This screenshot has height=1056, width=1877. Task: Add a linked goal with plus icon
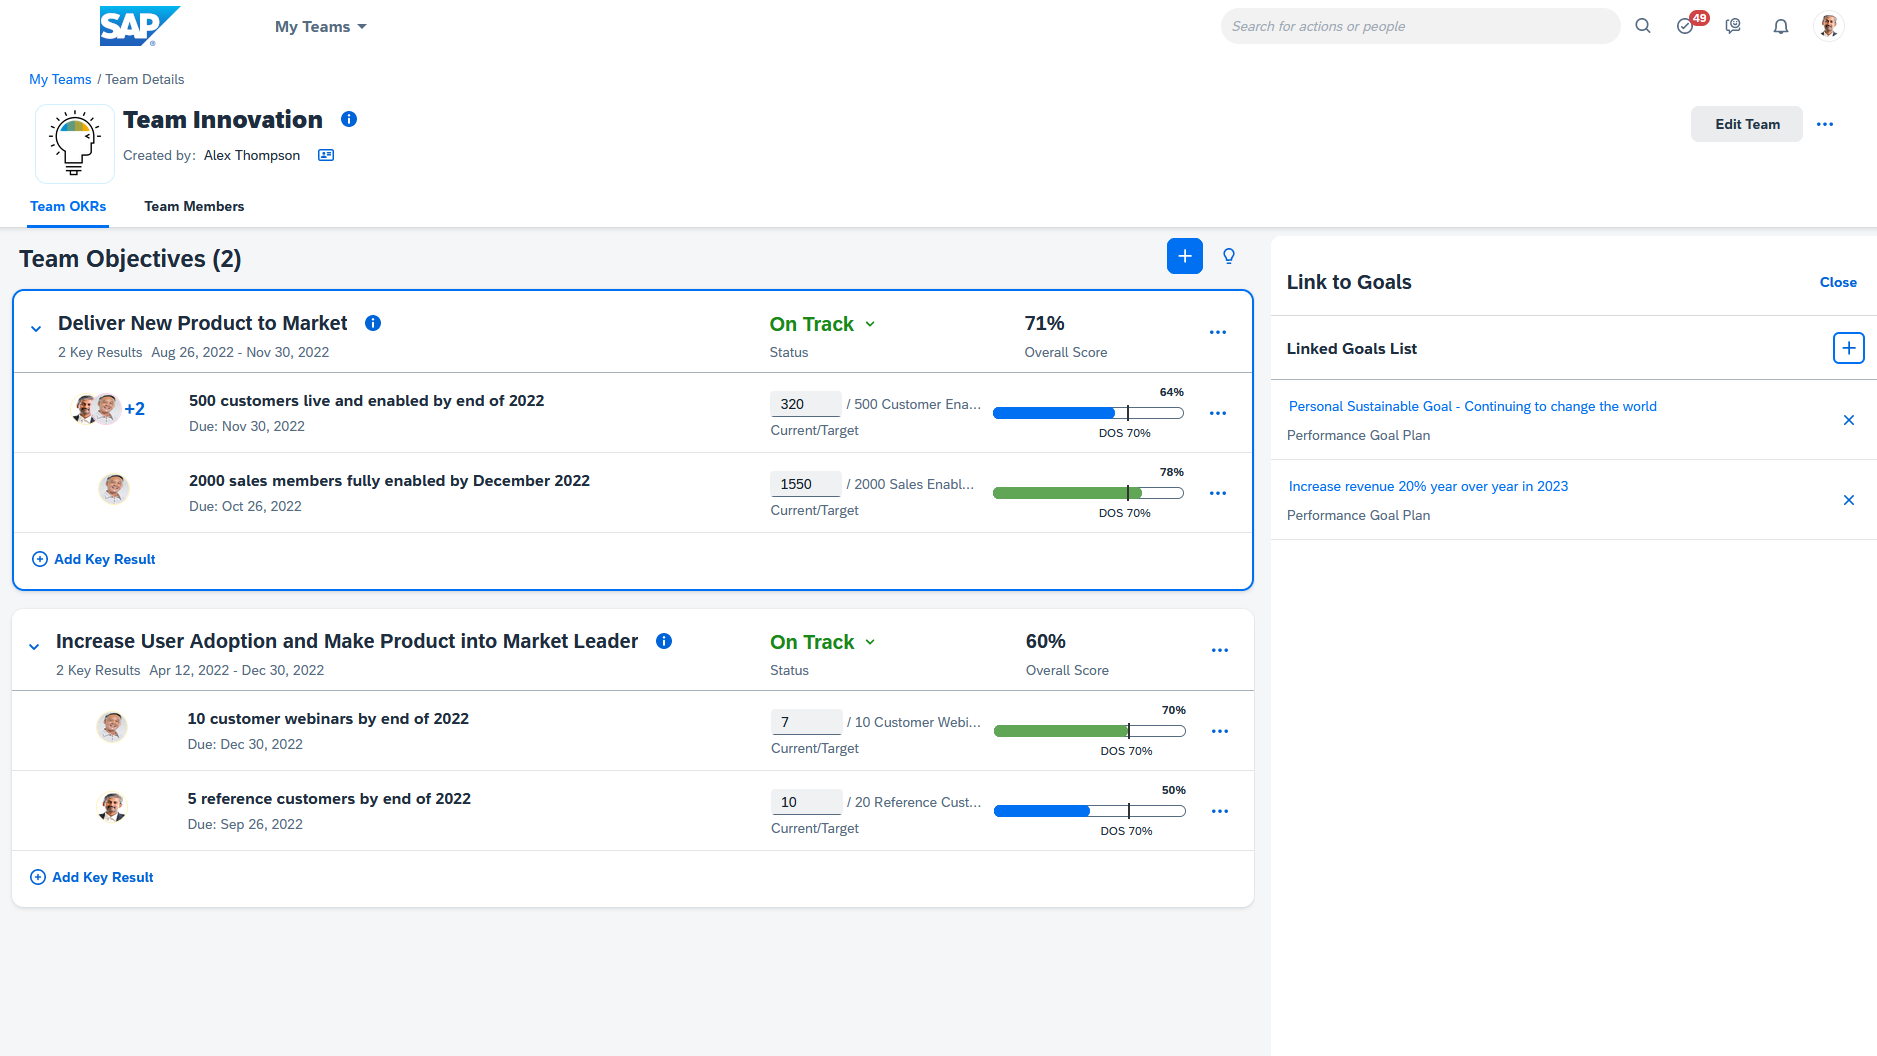pos(1848,348)
